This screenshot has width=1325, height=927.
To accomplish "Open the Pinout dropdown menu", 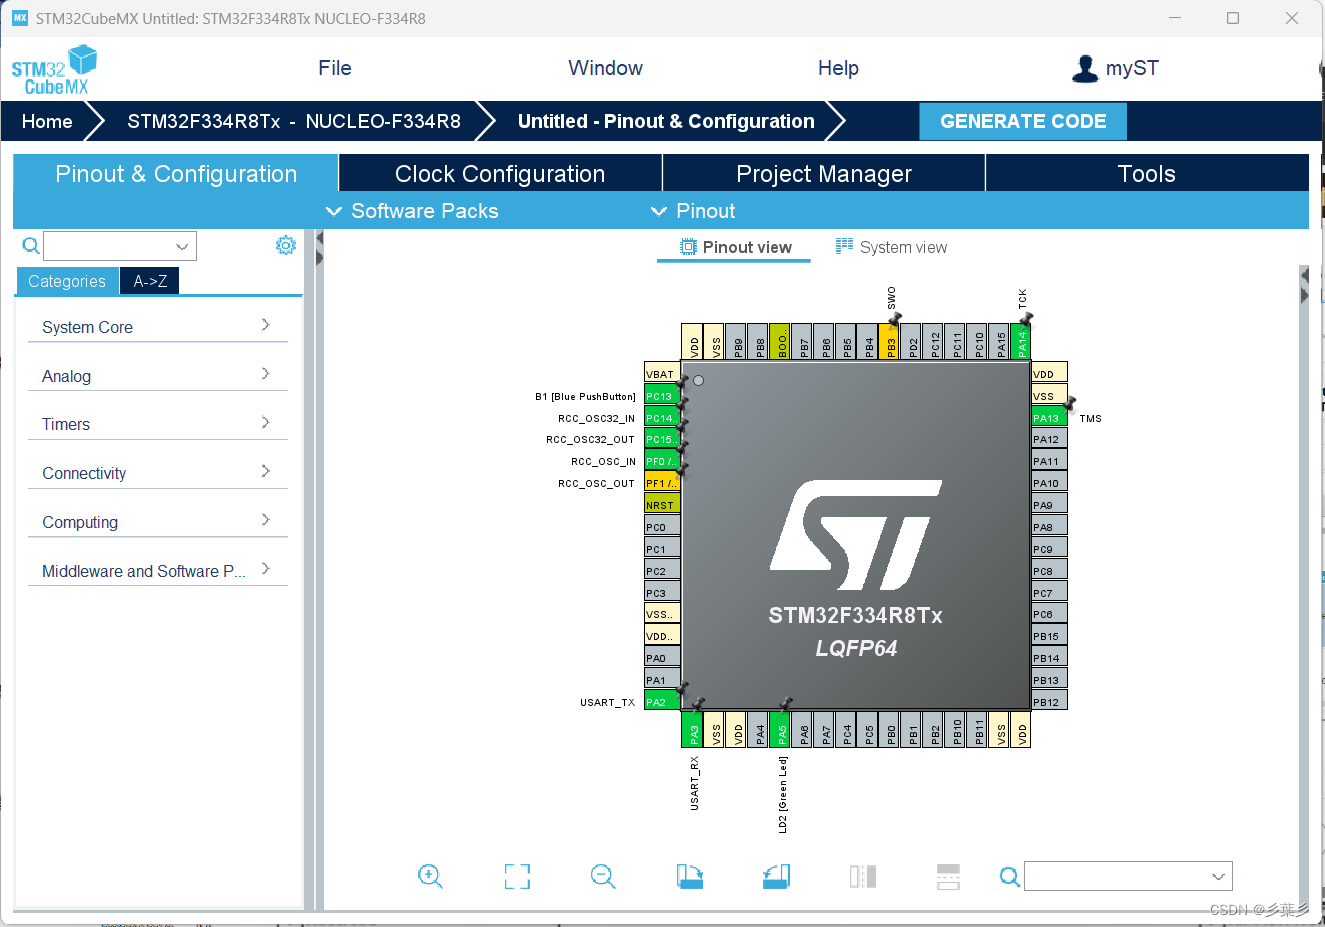I will [x=693, y=211].
